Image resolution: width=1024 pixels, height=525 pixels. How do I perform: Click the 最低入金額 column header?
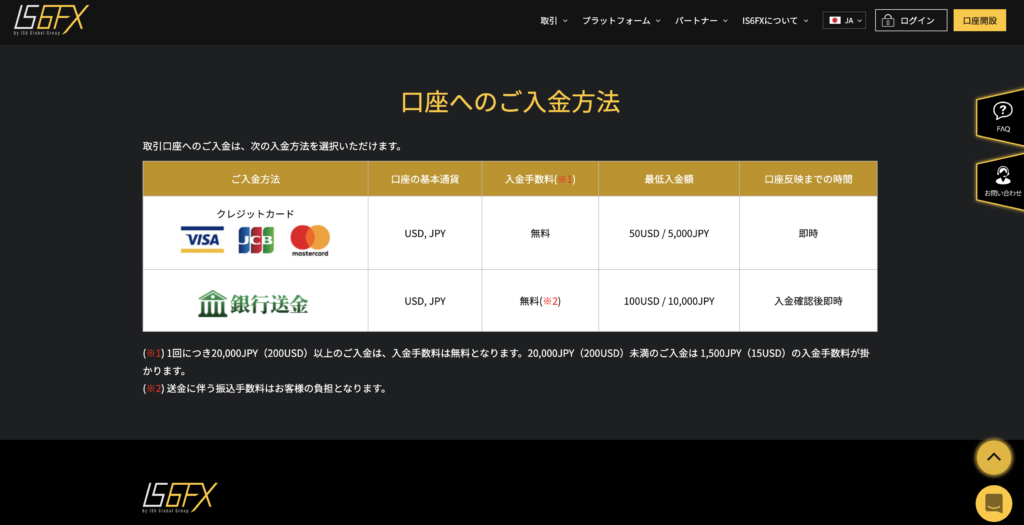[669, 179]
